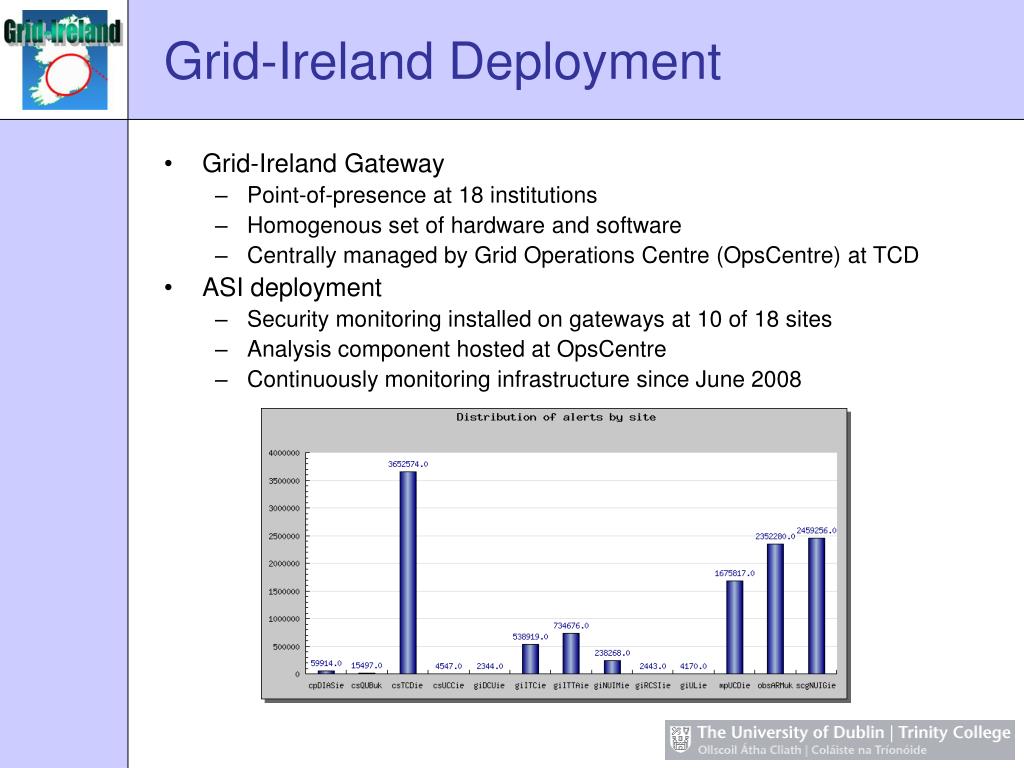Click 'Ollscoil Átha Cliath' footer subtitle
Viewport: 1024px width, 768px height.
coord(749,750)
